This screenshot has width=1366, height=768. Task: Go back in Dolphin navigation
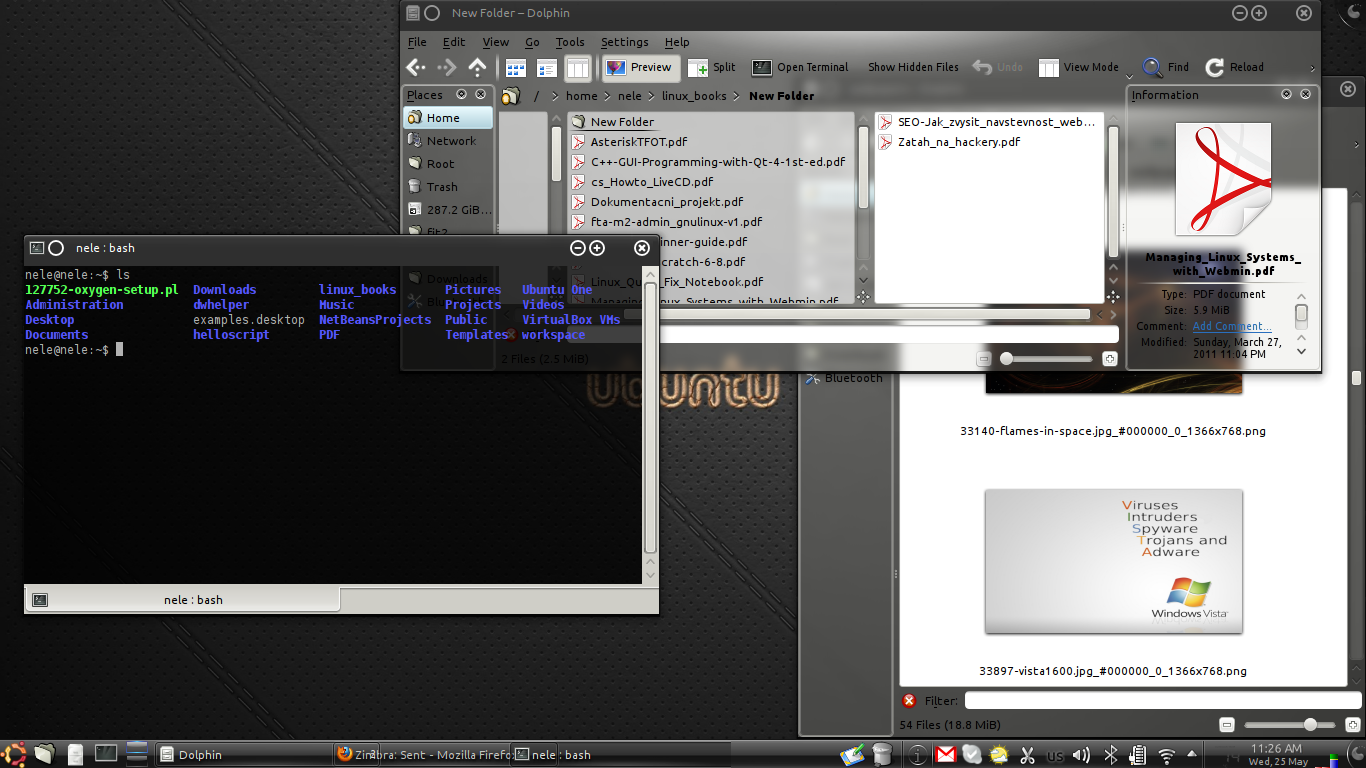tap(416, 67)
